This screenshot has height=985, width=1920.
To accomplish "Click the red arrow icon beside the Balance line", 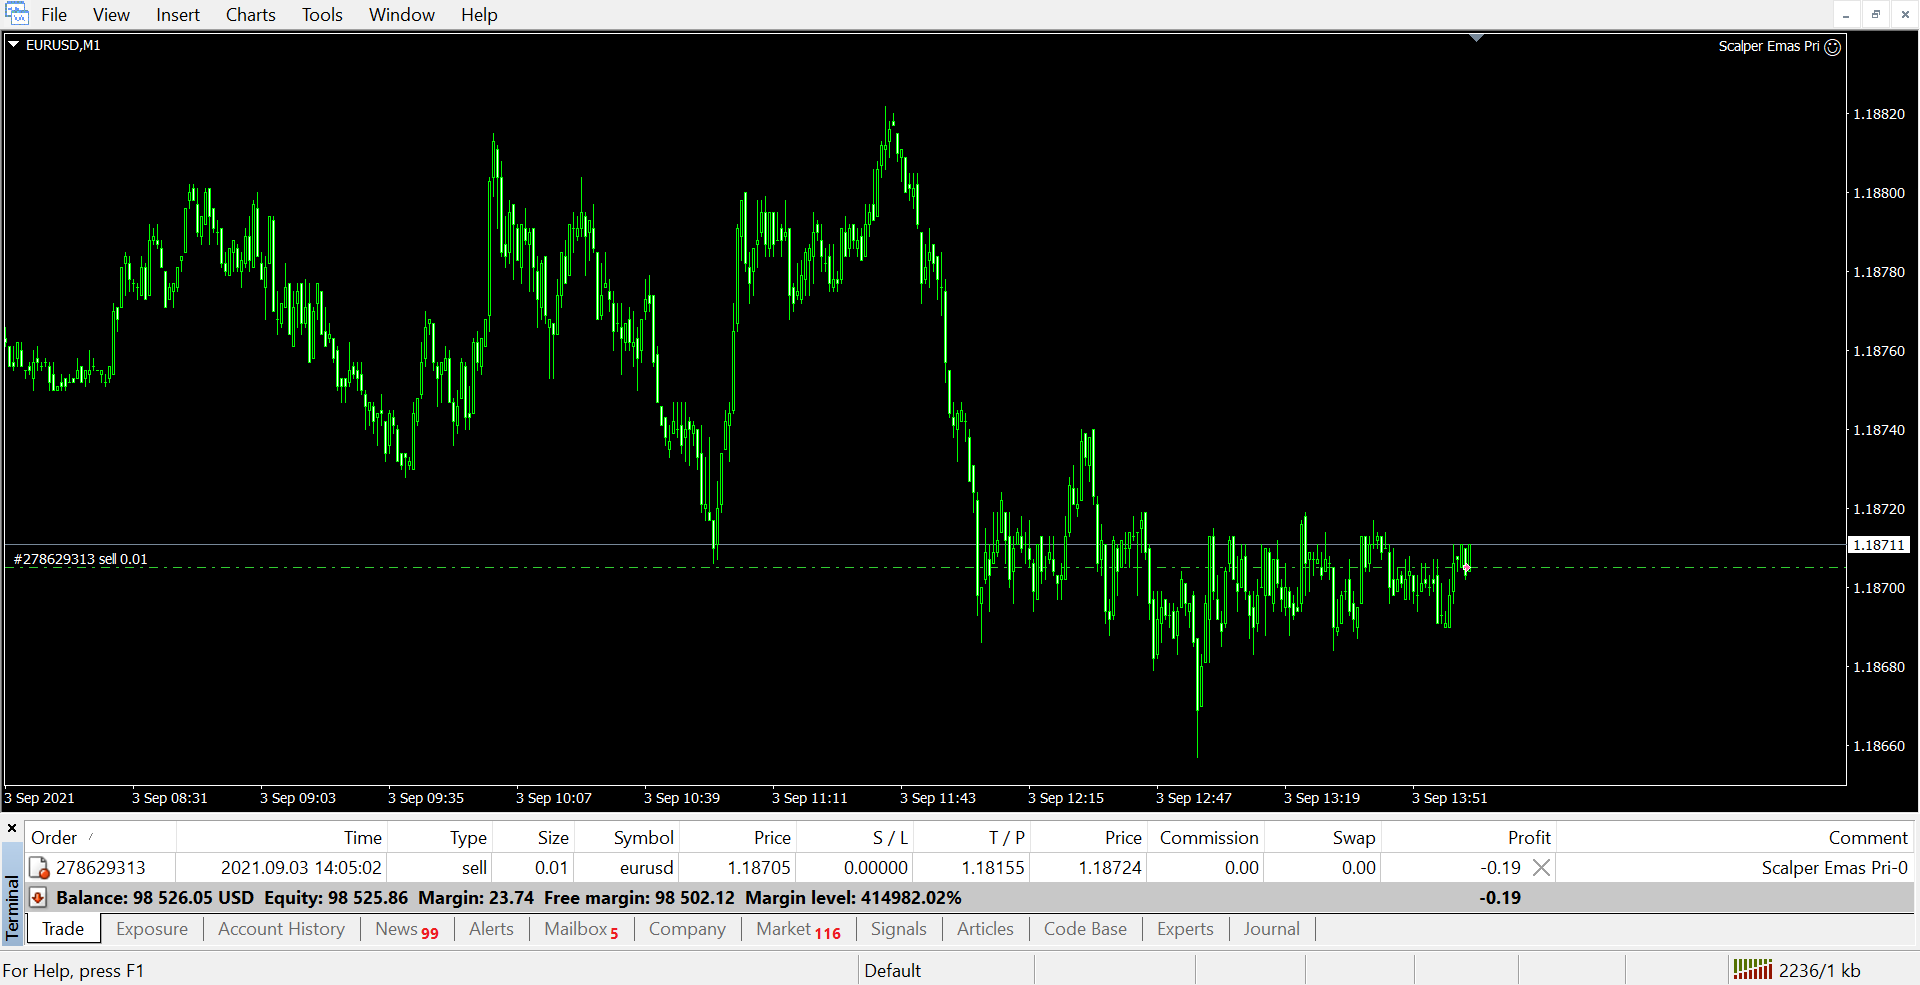I will (x=38, y=898).
